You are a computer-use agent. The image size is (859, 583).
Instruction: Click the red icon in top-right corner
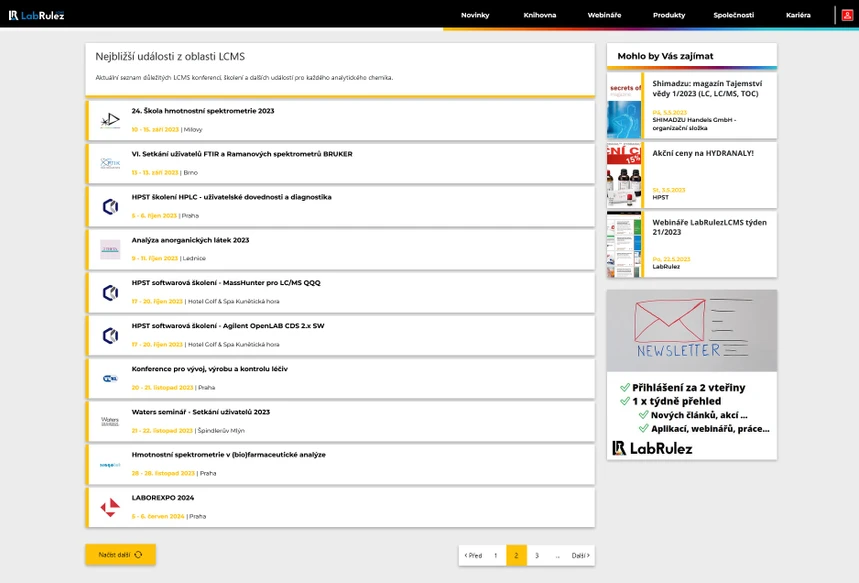click(846, 15)
